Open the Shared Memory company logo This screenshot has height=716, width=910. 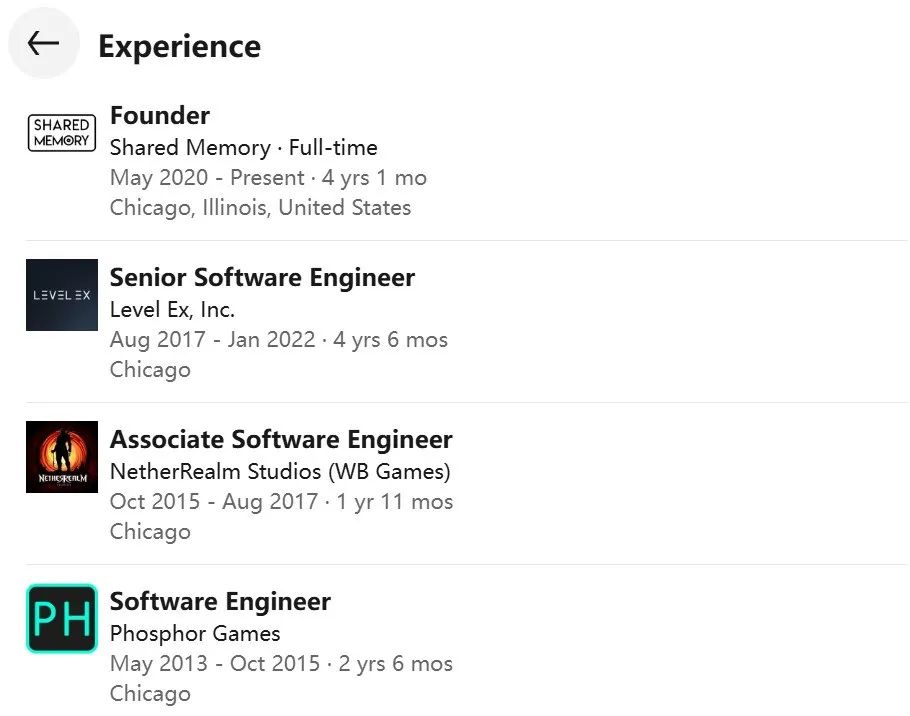pyautogui.click(x=62, y=133)
